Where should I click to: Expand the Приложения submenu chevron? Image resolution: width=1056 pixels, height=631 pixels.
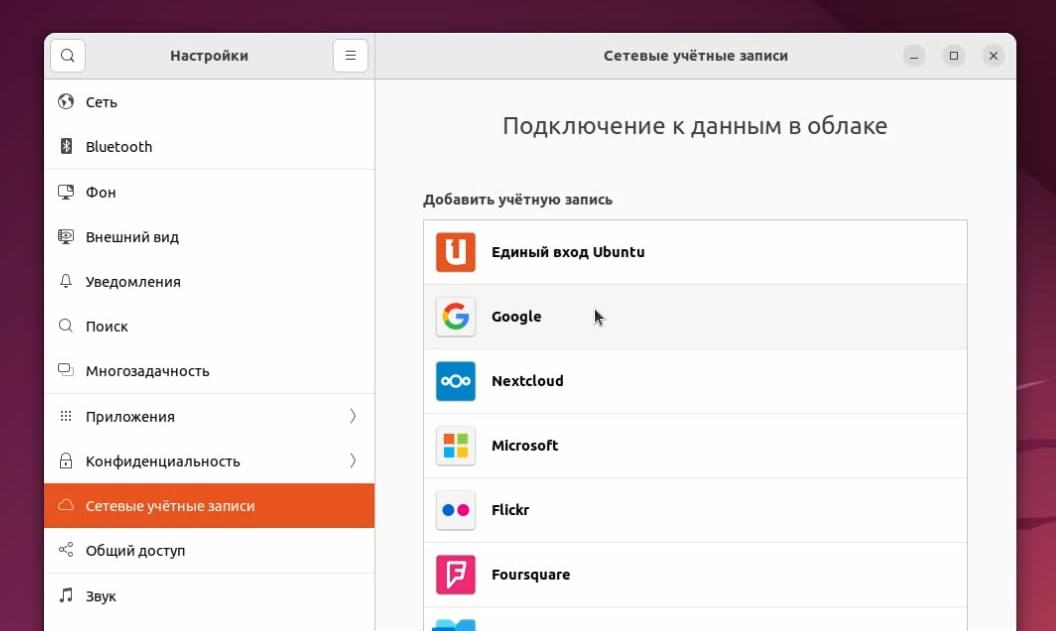[353, 416]
